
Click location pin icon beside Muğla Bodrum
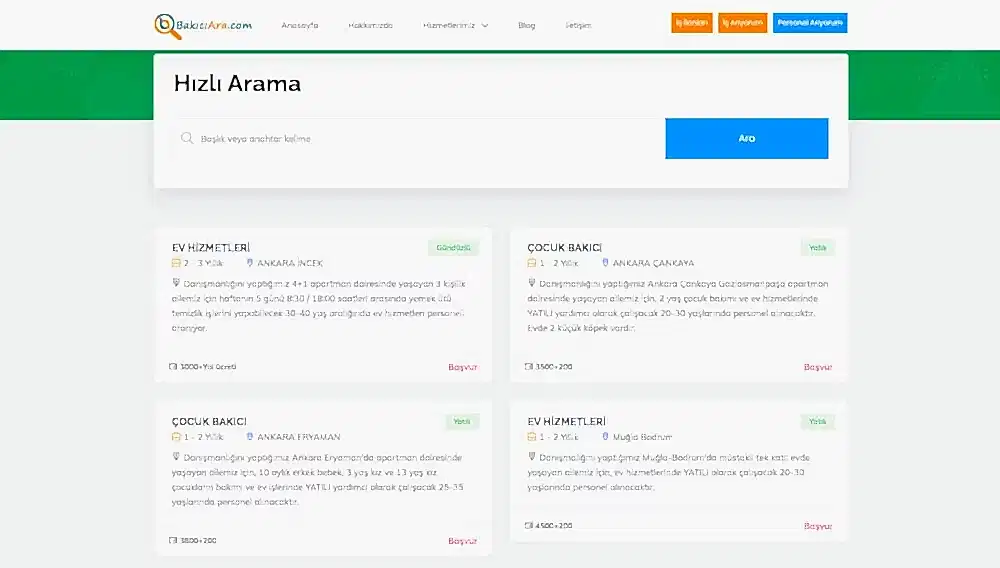click(x=606, y=437)
